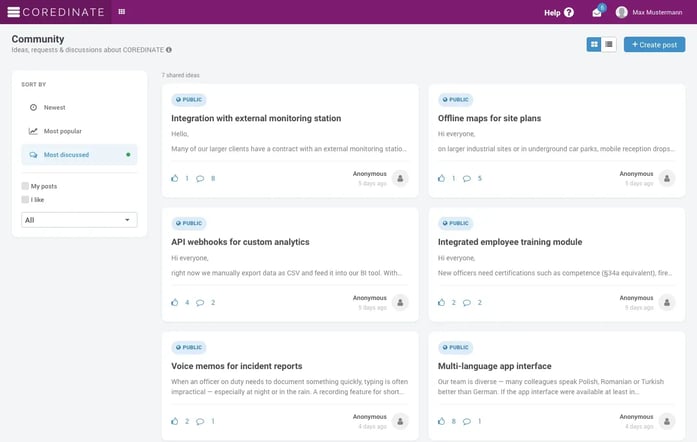The image size is (697, 442).
Task: Click the Create post button
Action: (654, 44)
